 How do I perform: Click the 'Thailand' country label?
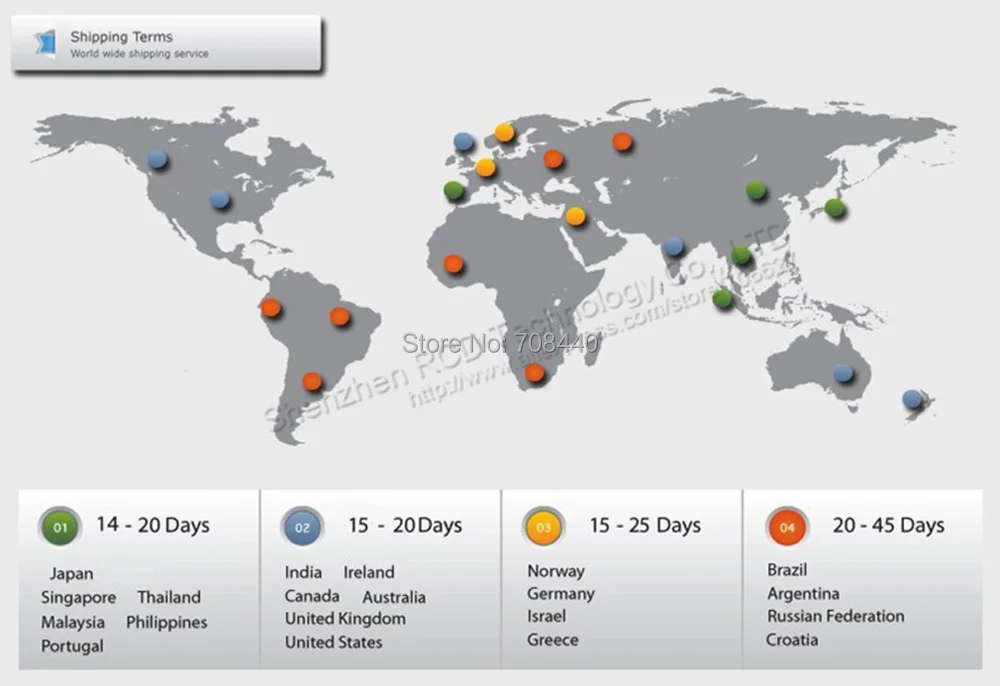point(169,597)
